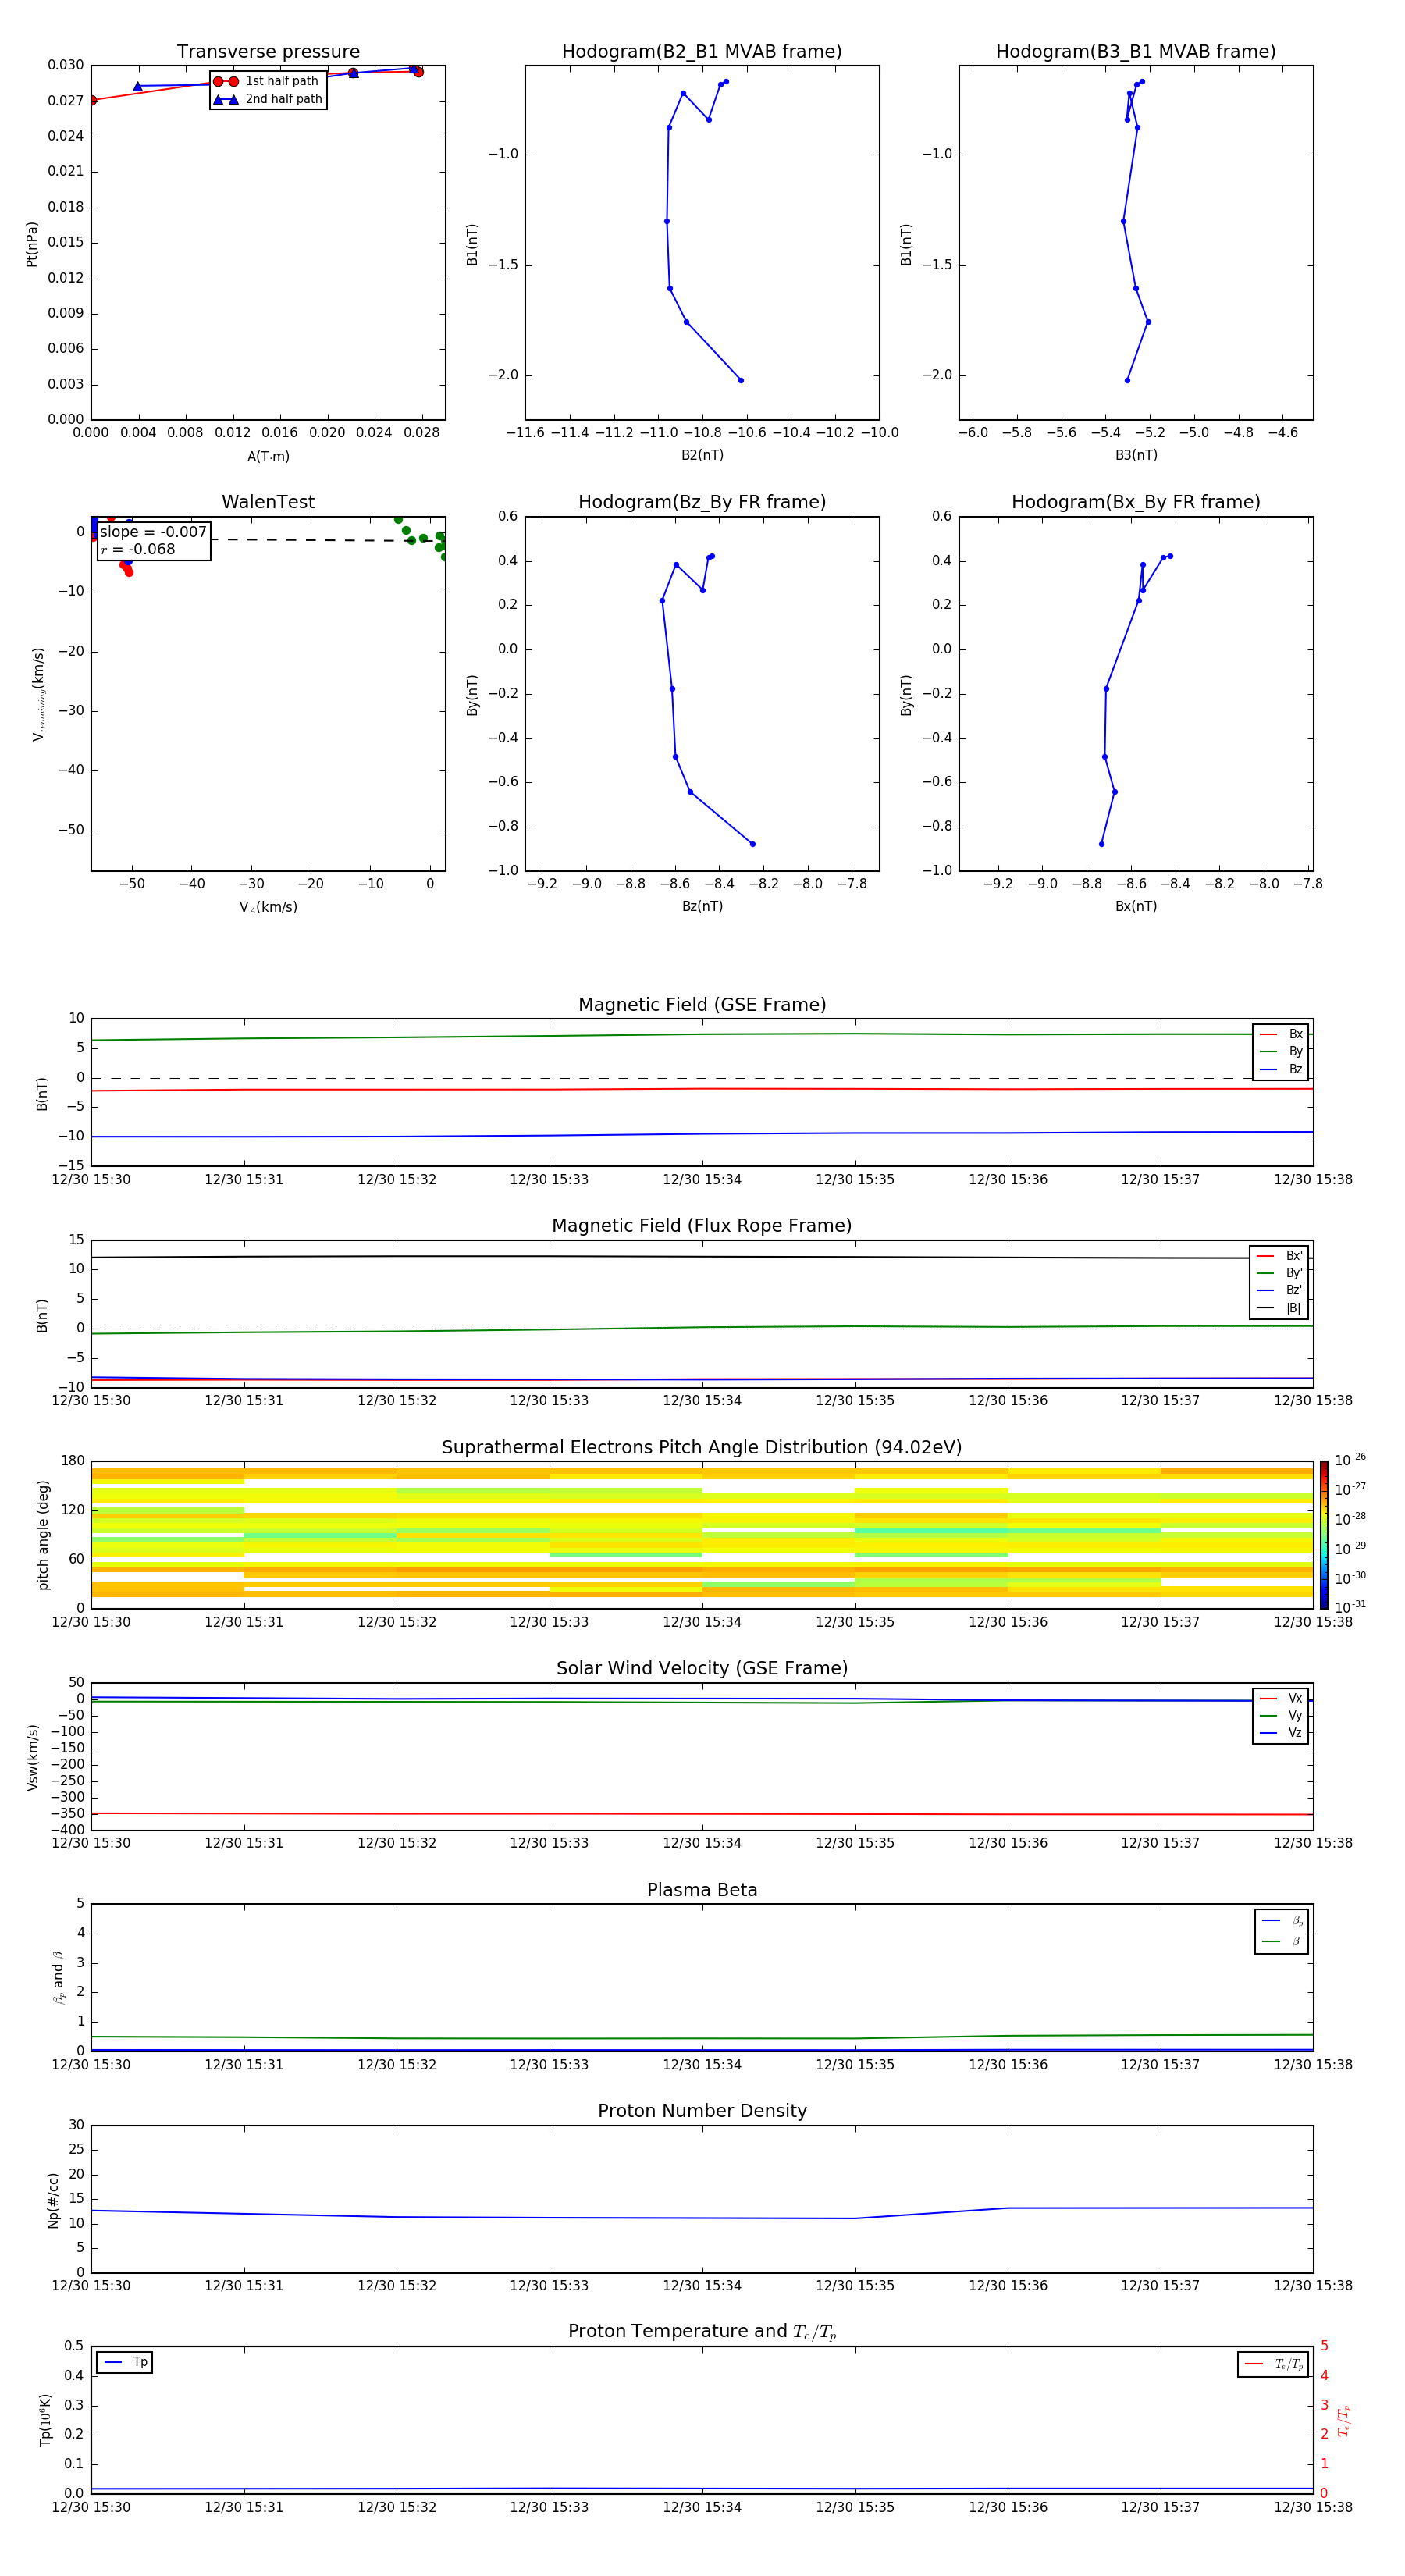Click the 'WalenTest' plot title
Image resolution: width=1405 pixels, height=2576 pixels.
[268, 502]
